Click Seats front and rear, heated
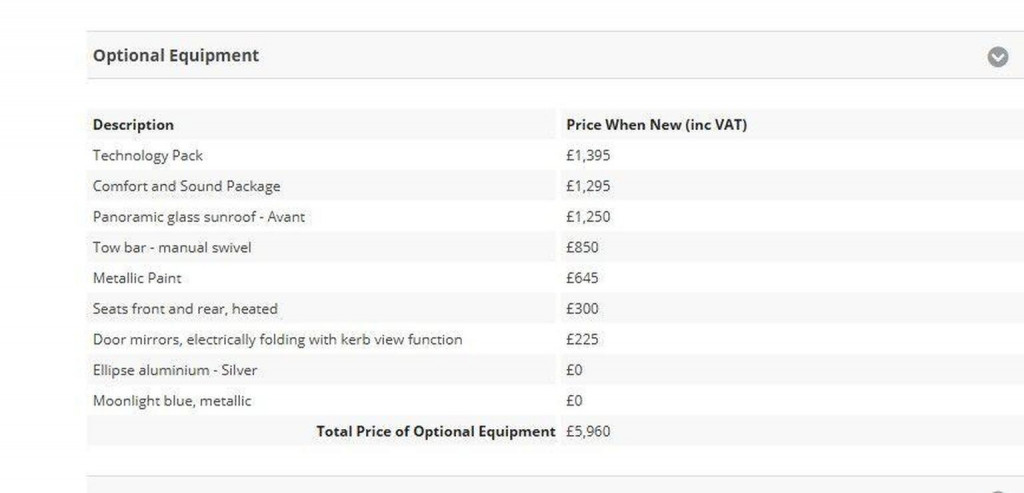Viewport: 1024px width, 493px height. point(185,309)
